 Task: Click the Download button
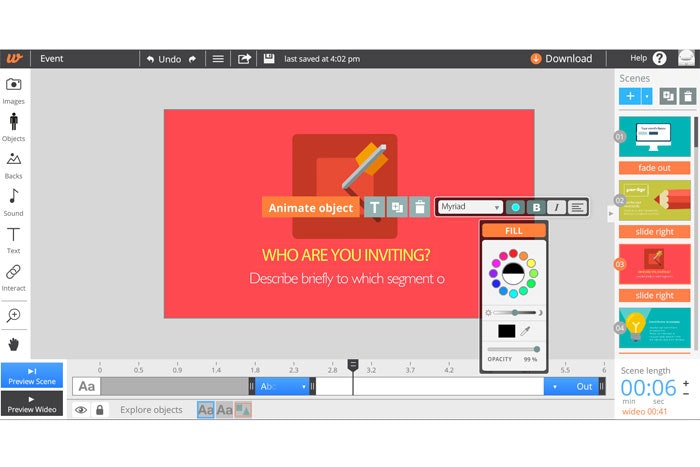(x=561, y=59)
